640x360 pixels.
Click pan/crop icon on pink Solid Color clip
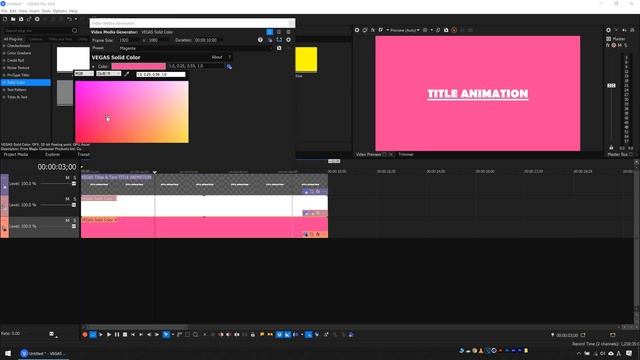(311, 234)
